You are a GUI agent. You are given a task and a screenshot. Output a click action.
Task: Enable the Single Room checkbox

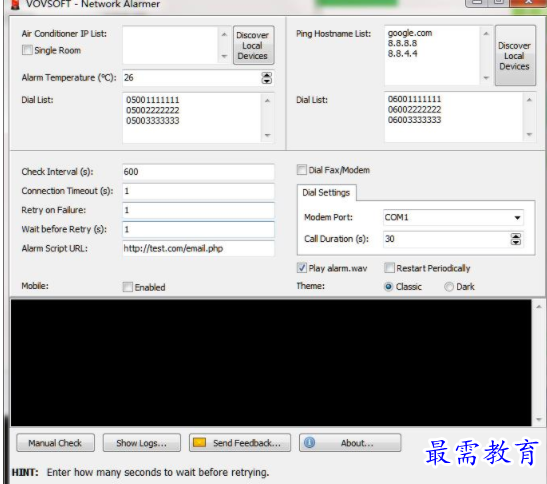(x=27, y=50)
